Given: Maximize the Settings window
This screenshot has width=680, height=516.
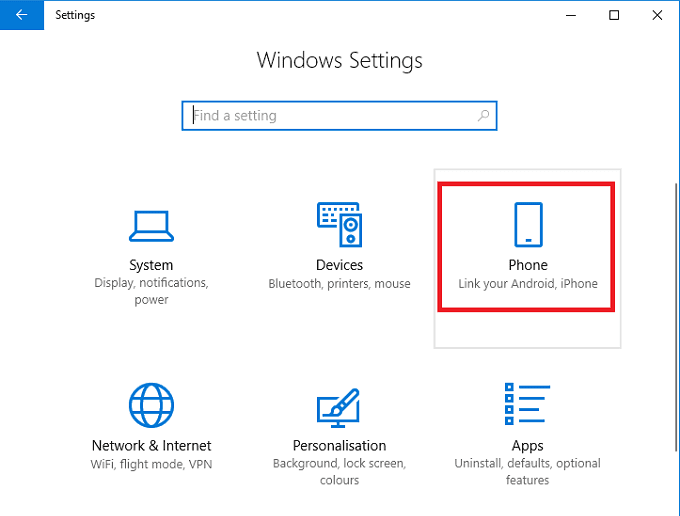Looking at the screenshot, I should click(x=614, y=15).
